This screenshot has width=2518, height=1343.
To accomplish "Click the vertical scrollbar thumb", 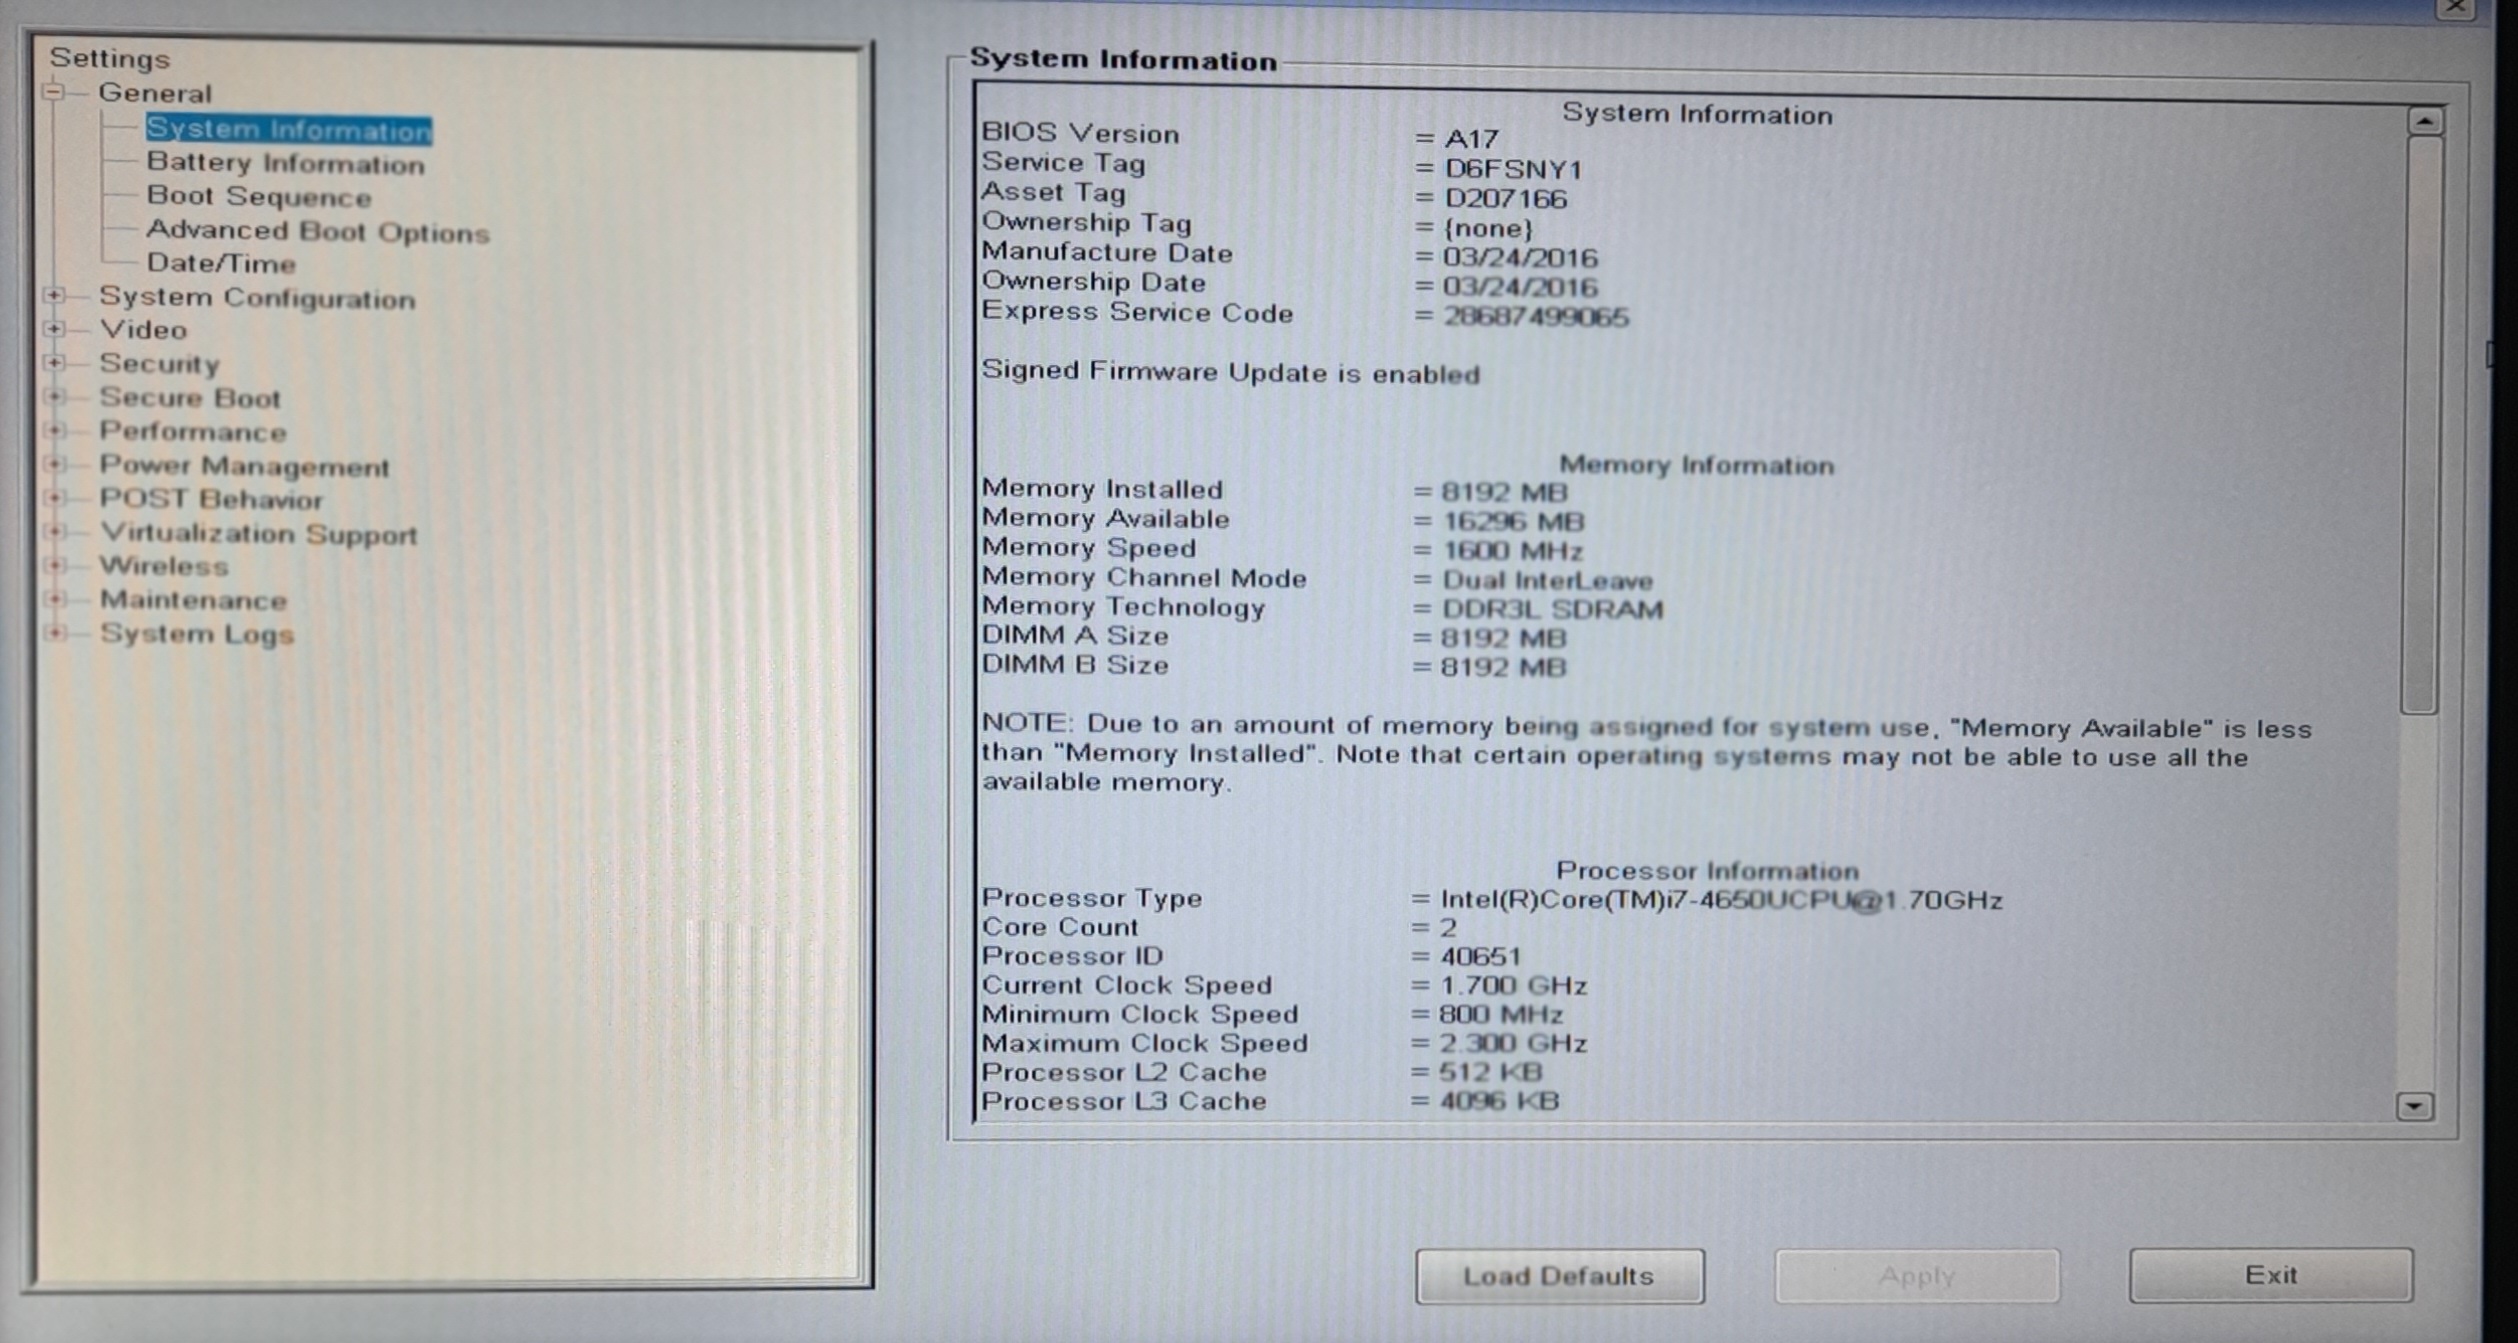I will click(2421, 425).
